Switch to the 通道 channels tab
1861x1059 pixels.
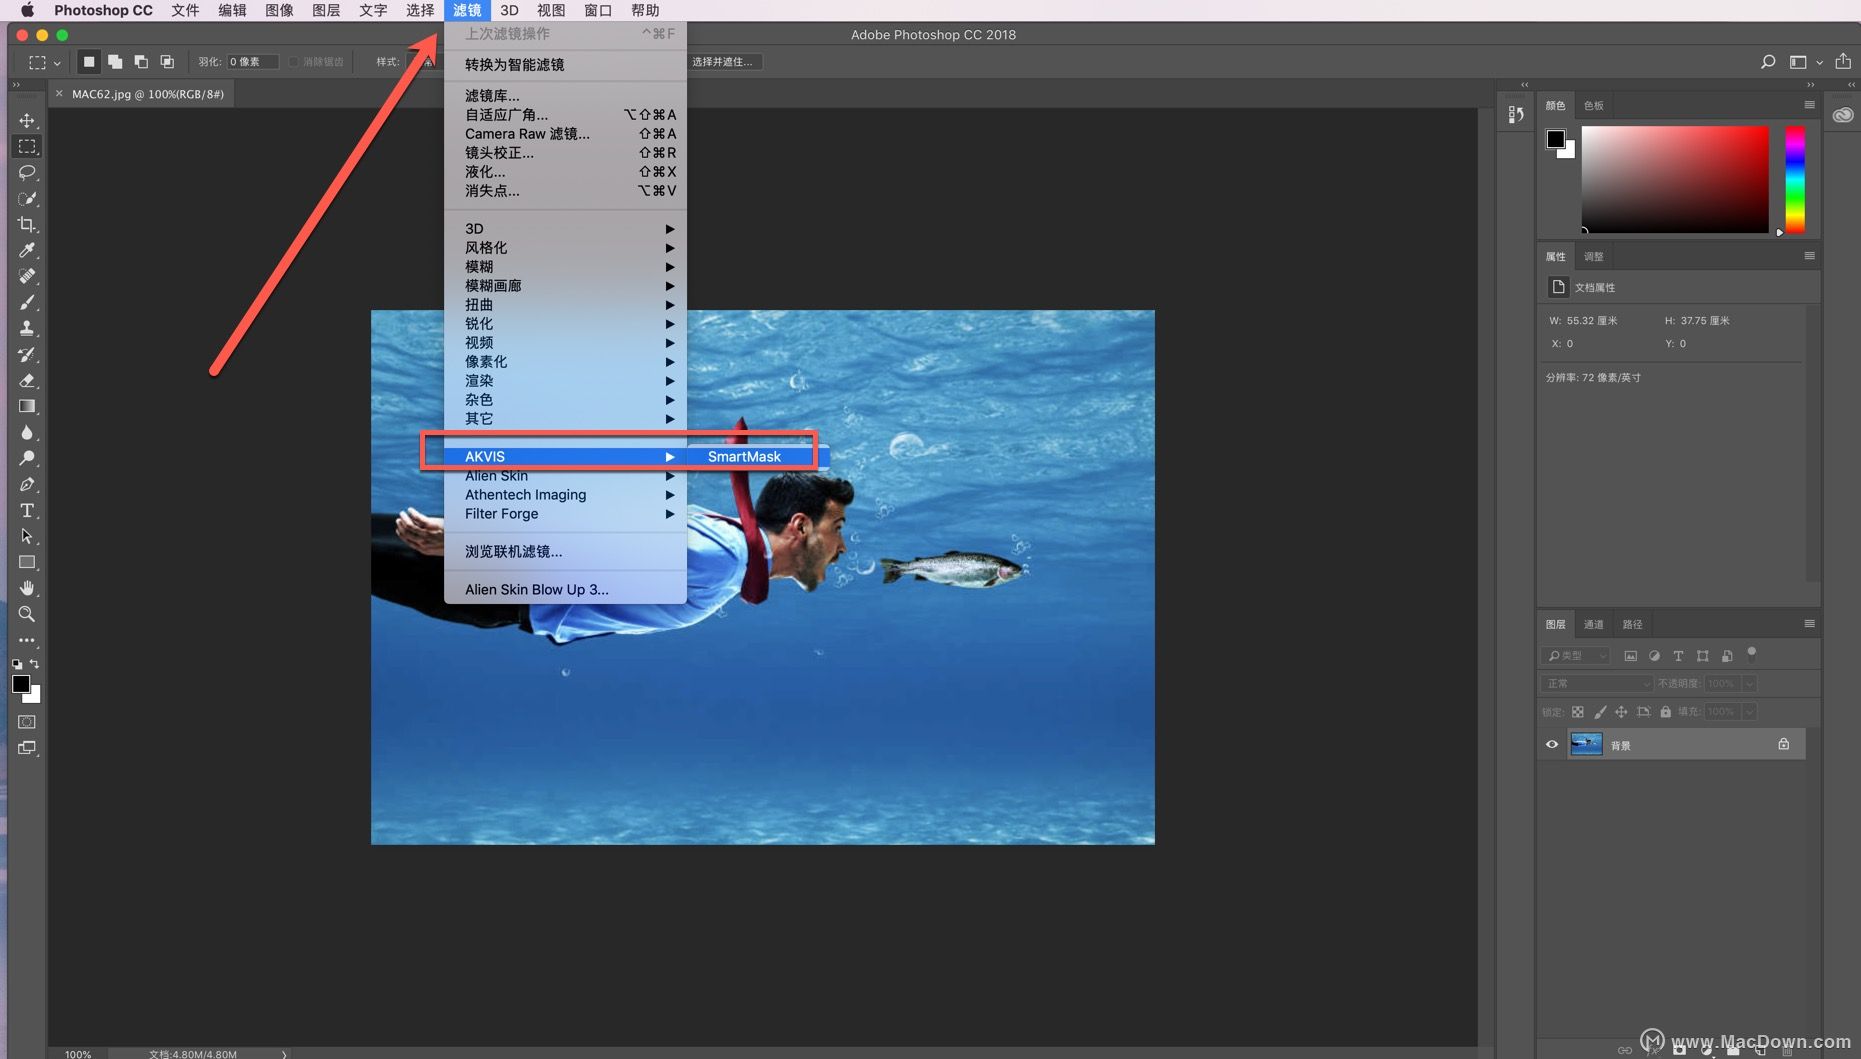[x=1593, y=623]
